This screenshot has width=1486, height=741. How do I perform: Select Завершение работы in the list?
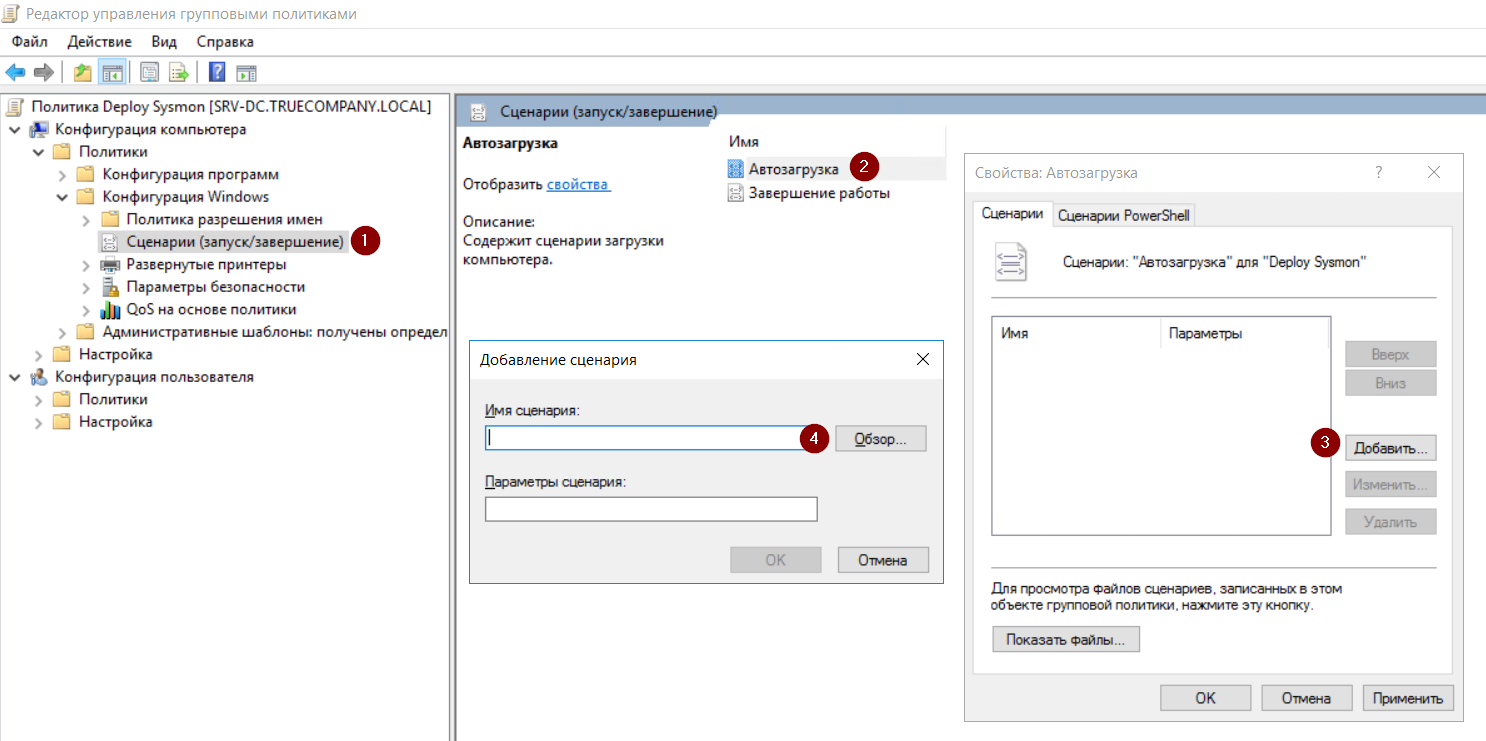[818, 193]
